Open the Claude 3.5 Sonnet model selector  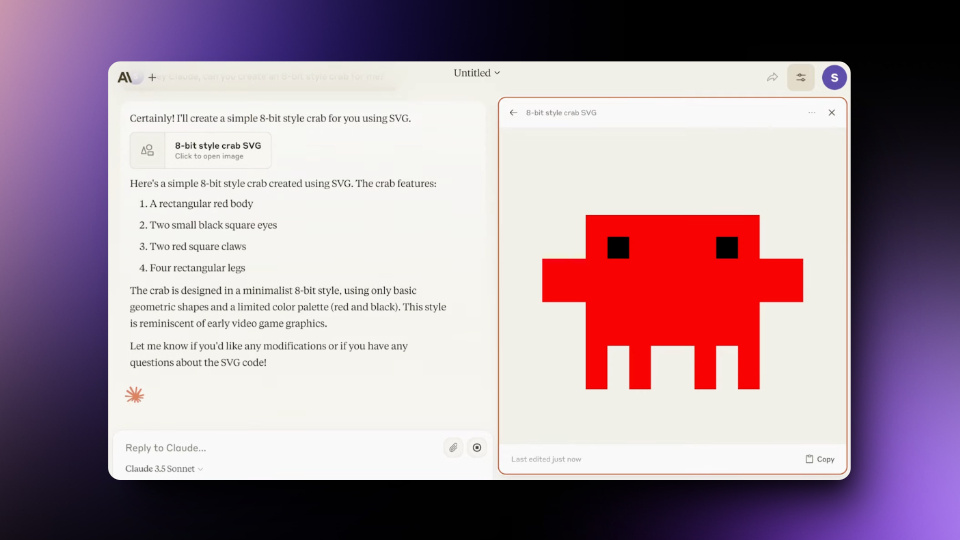(164, 469)
